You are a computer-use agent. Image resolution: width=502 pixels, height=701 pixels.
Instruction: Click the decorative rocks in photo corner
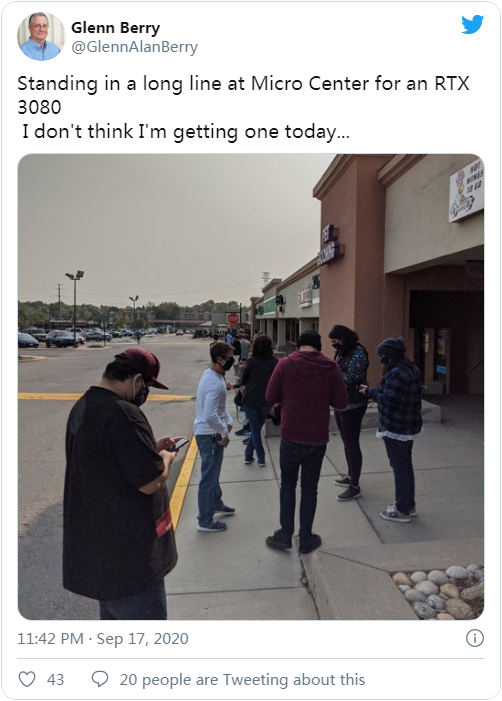point(440,592)
